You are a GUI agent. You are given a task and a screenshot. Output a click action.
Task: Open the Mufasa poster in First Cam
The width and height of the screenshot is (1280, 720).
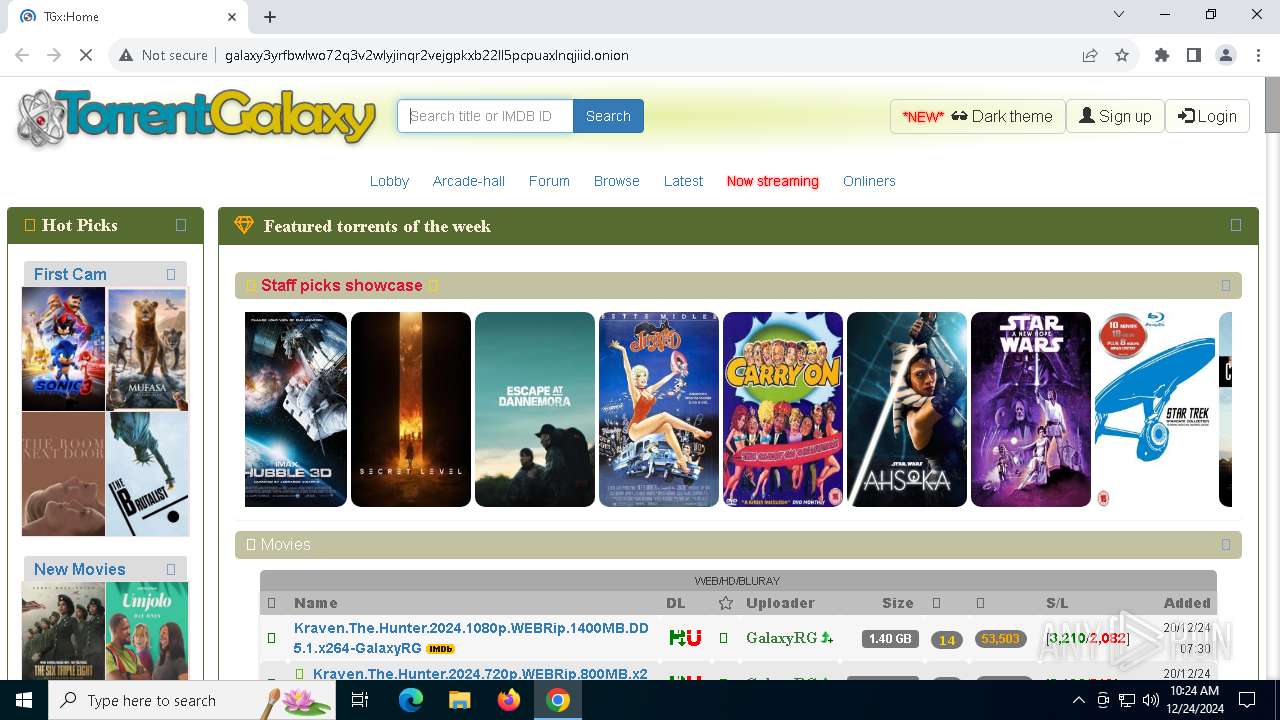[x=148, y=349]
